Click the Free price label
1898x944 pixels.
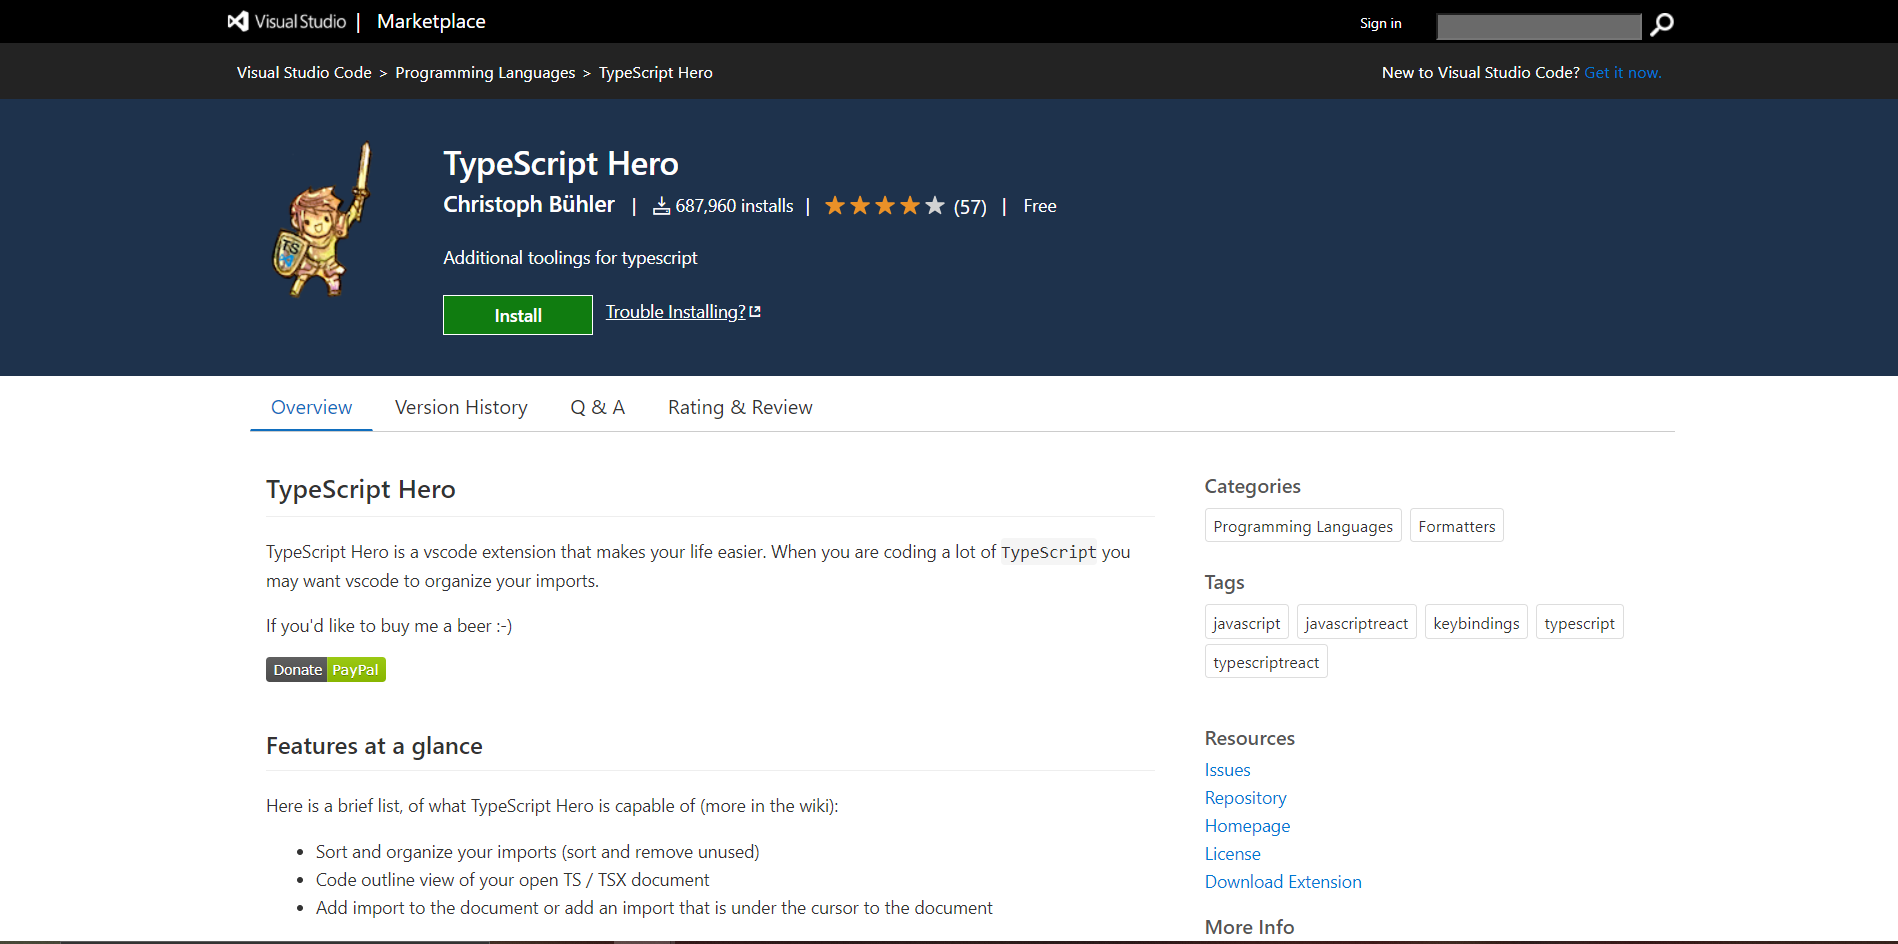(x=1040, y=206)
